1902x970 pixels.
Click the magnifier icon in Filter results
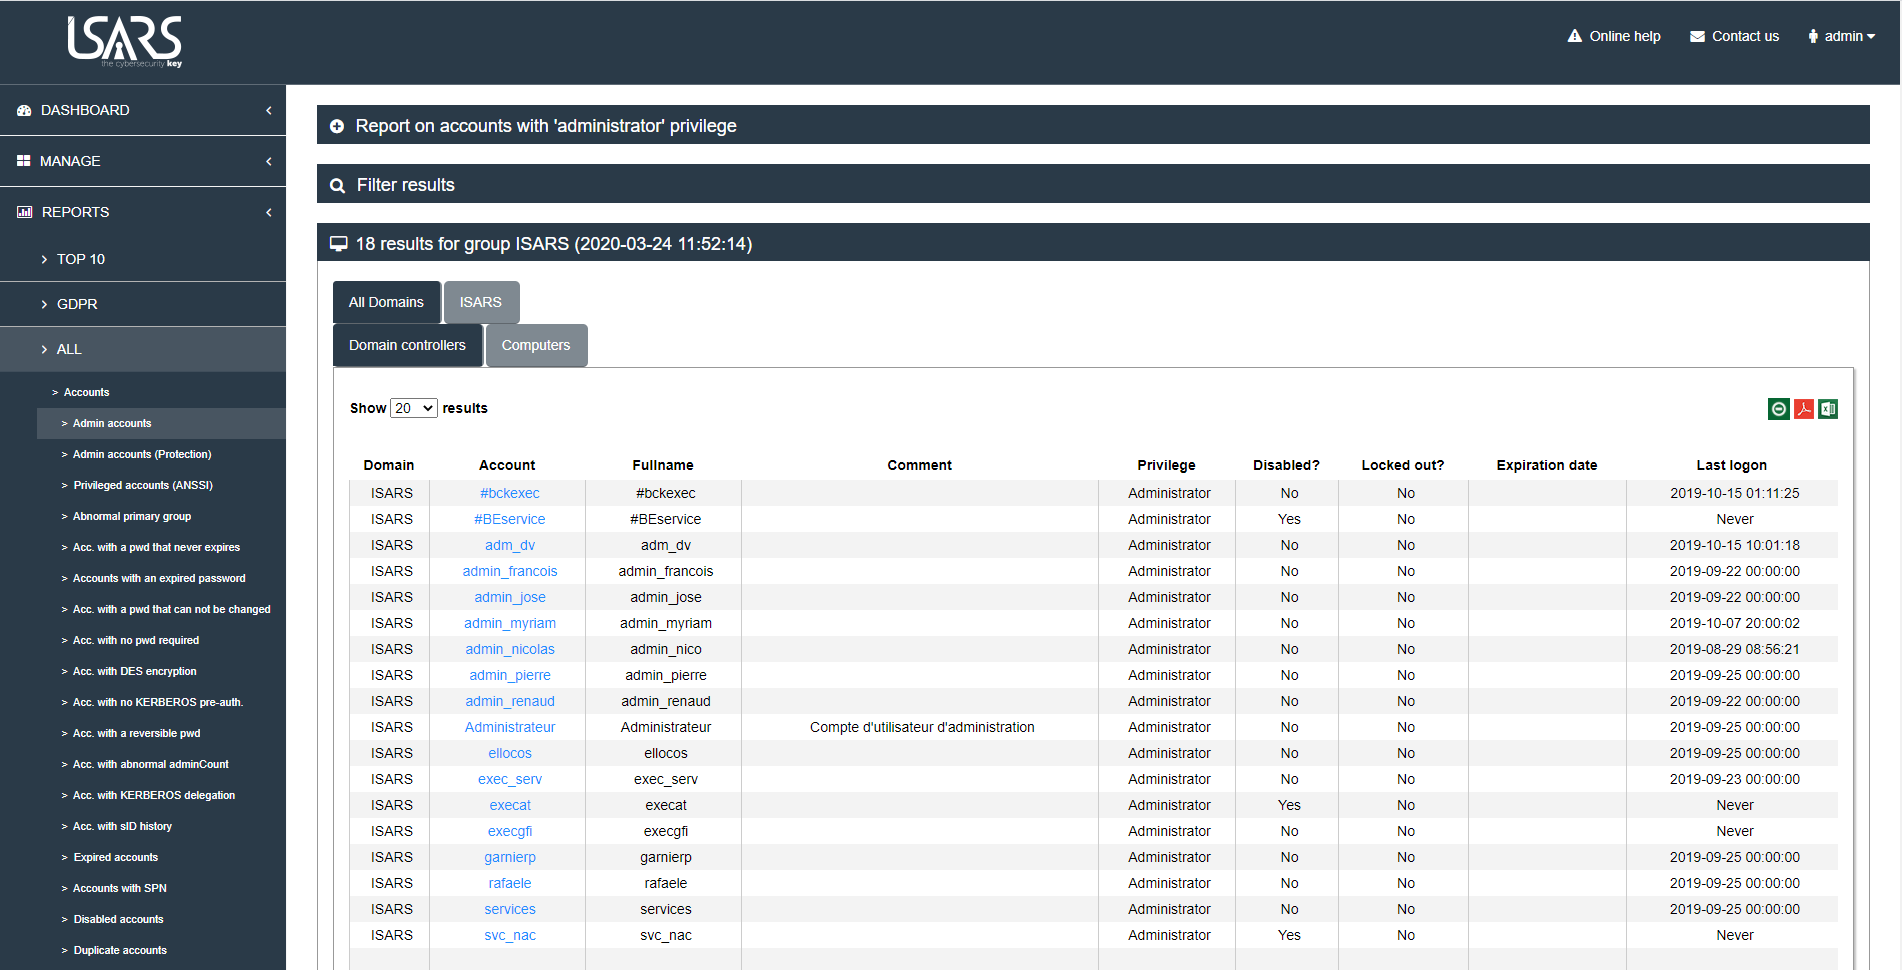[338, 186]
